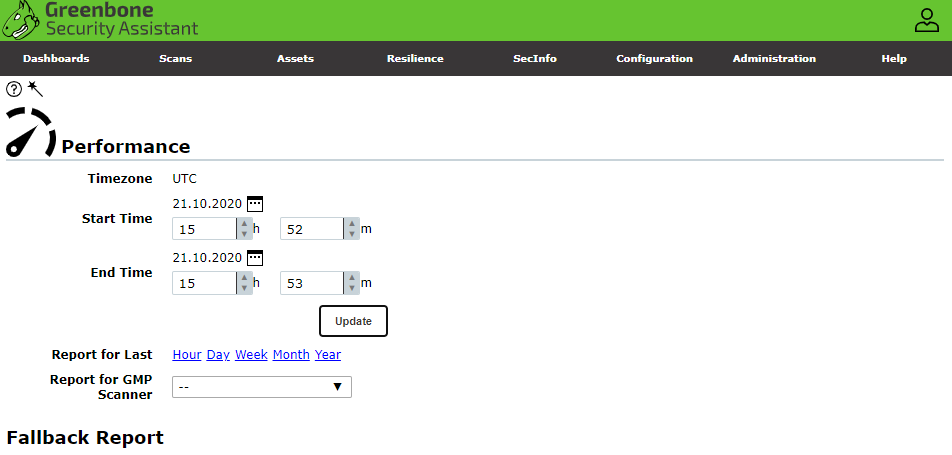Increase Start Time hour with stepper
This screenshot has height=455, width=952.
tap(243, 224)
